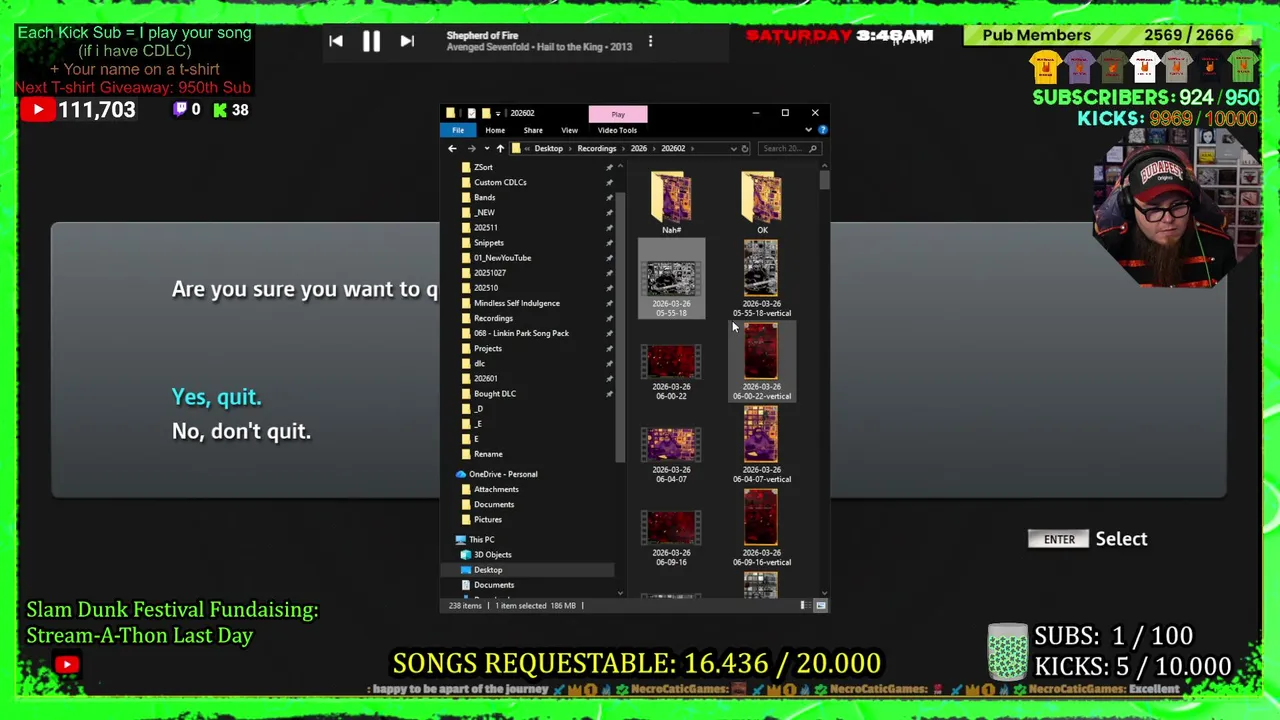Expand the address bar history dropdown
Image resolution: width=1280 pixels, height=720 pixels.
coord(733,148)
